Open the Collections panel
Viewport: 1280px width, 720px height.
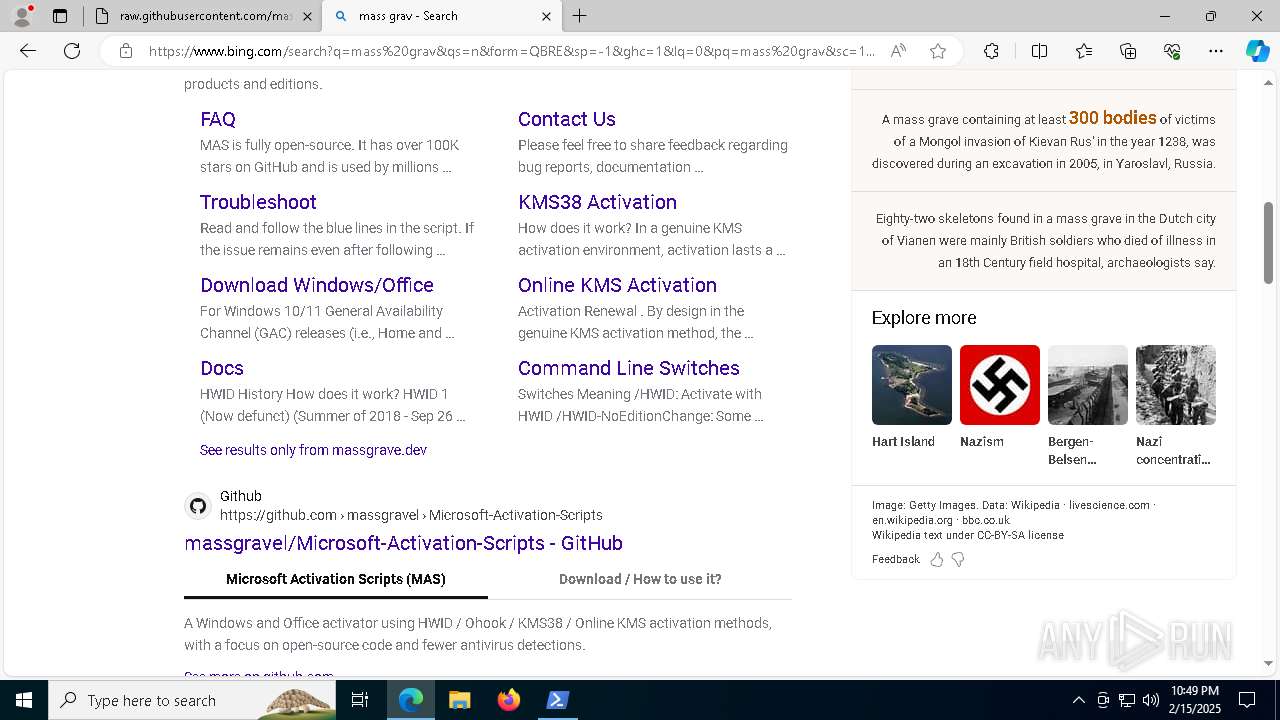[x=1128, y=51]
